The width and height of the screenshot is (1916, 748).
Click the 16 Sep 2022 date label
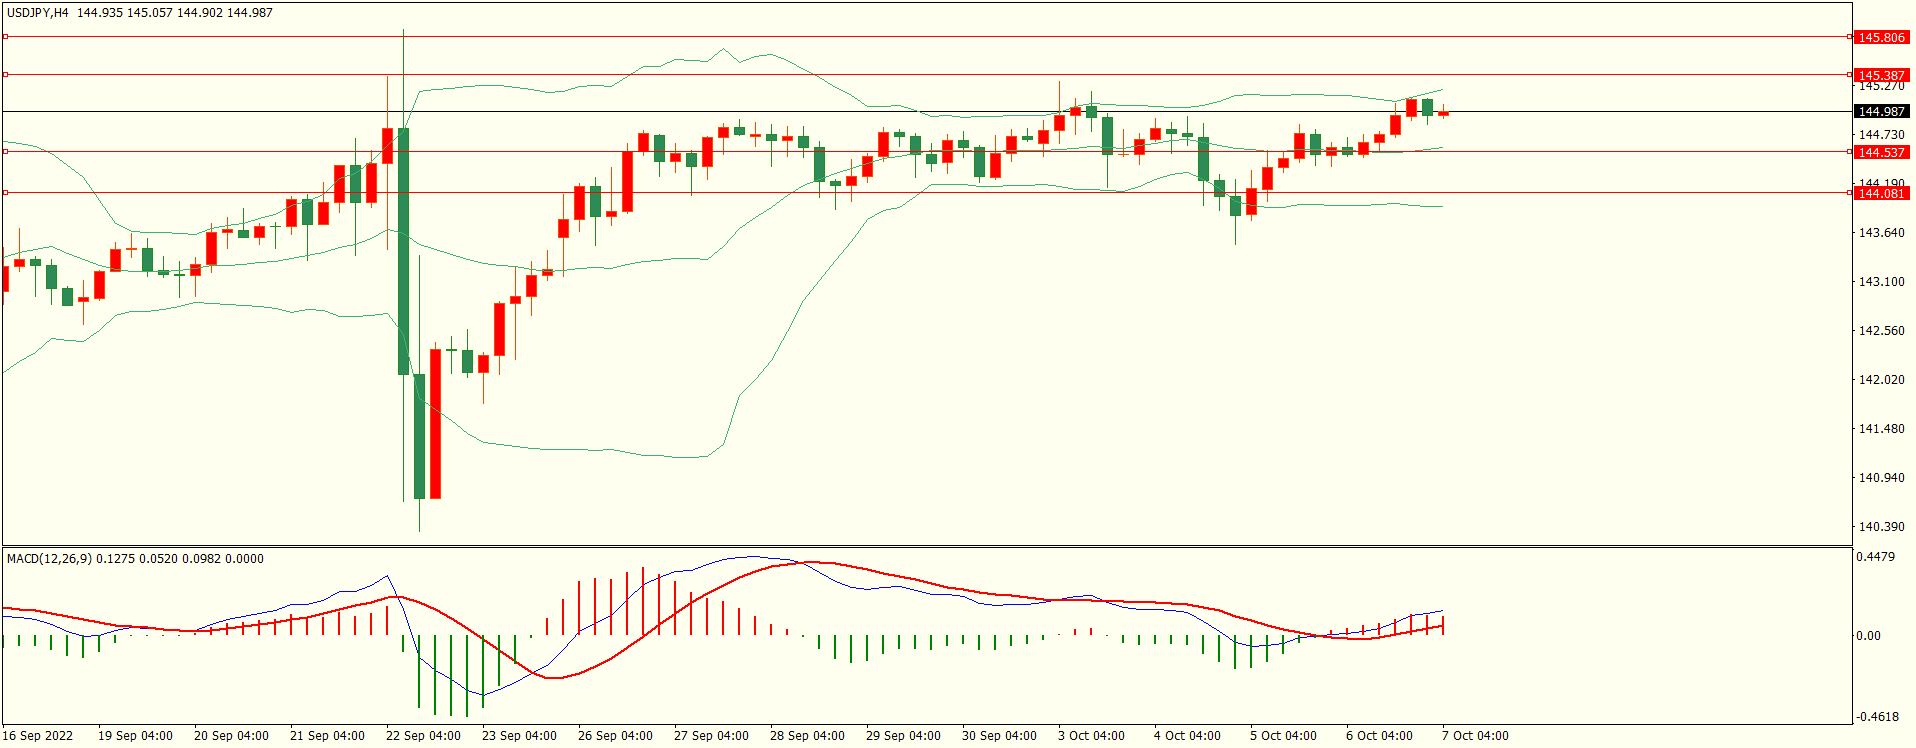click(38, 736)
